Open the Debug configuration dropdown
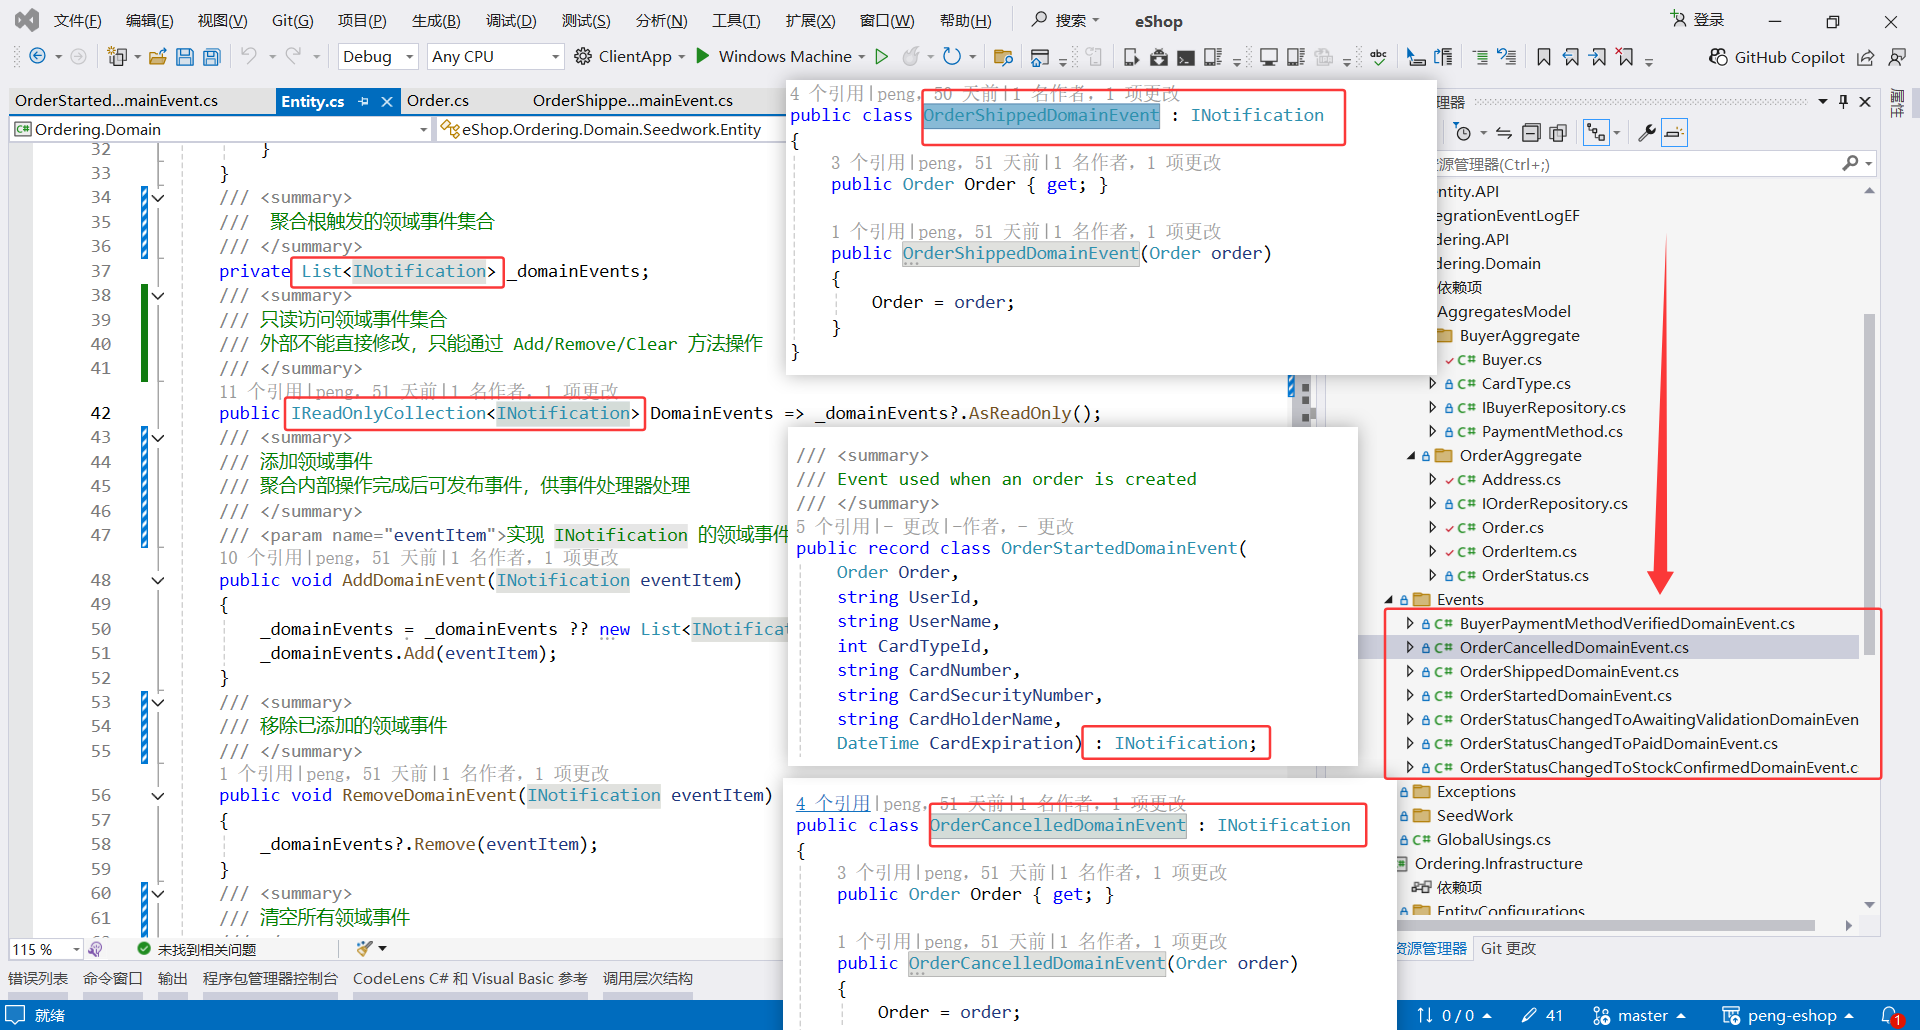Screen dimensions: 1920x1030 [378, 57]
